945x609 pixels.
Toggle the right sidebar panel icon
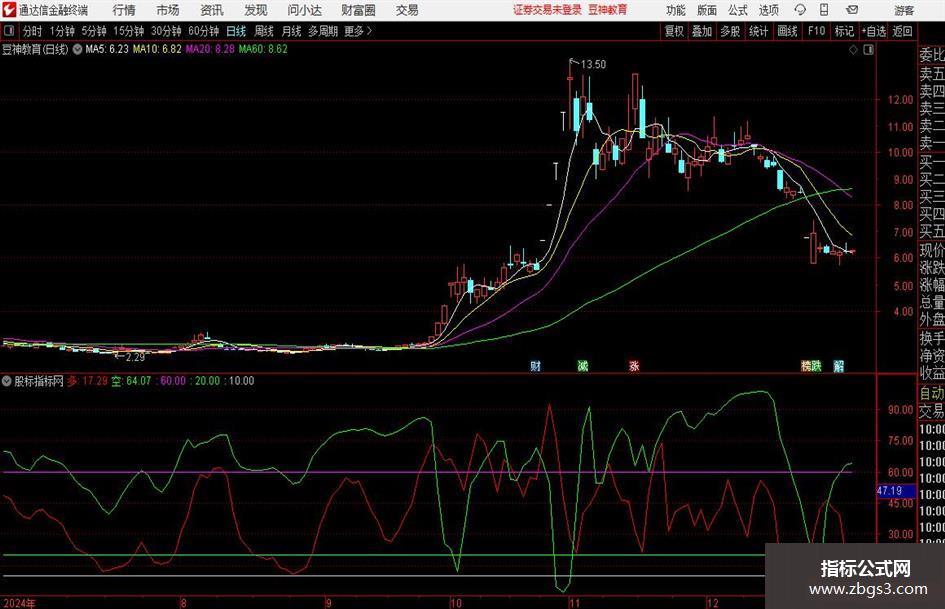tap(868, 50)
